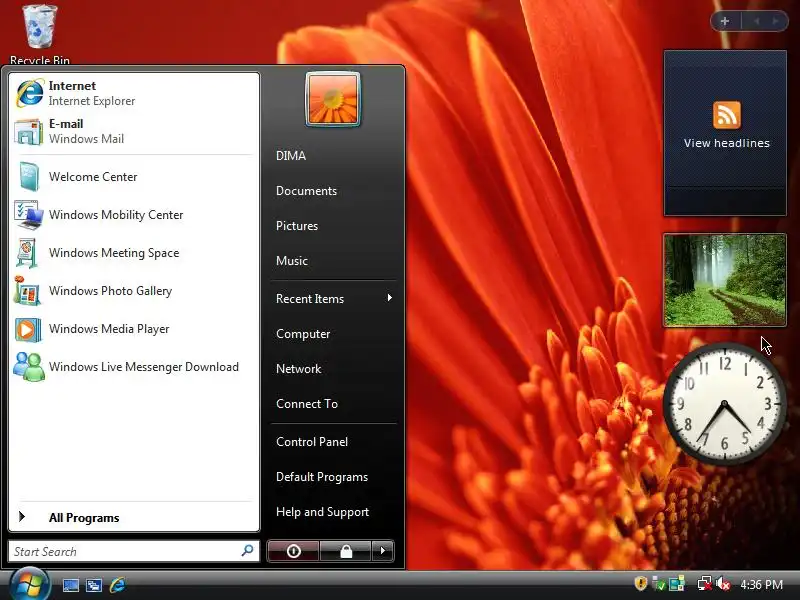Click the user account flower picture
800x600 pixels.
pyautogui.click(x=333, y=99)
